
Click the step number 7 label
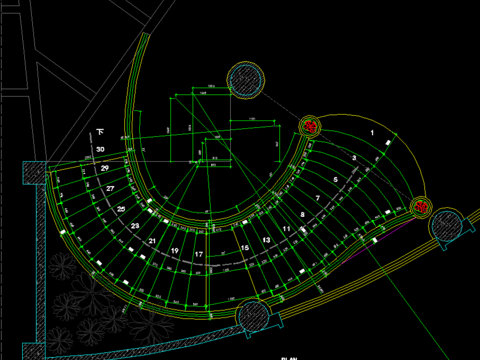318,198
